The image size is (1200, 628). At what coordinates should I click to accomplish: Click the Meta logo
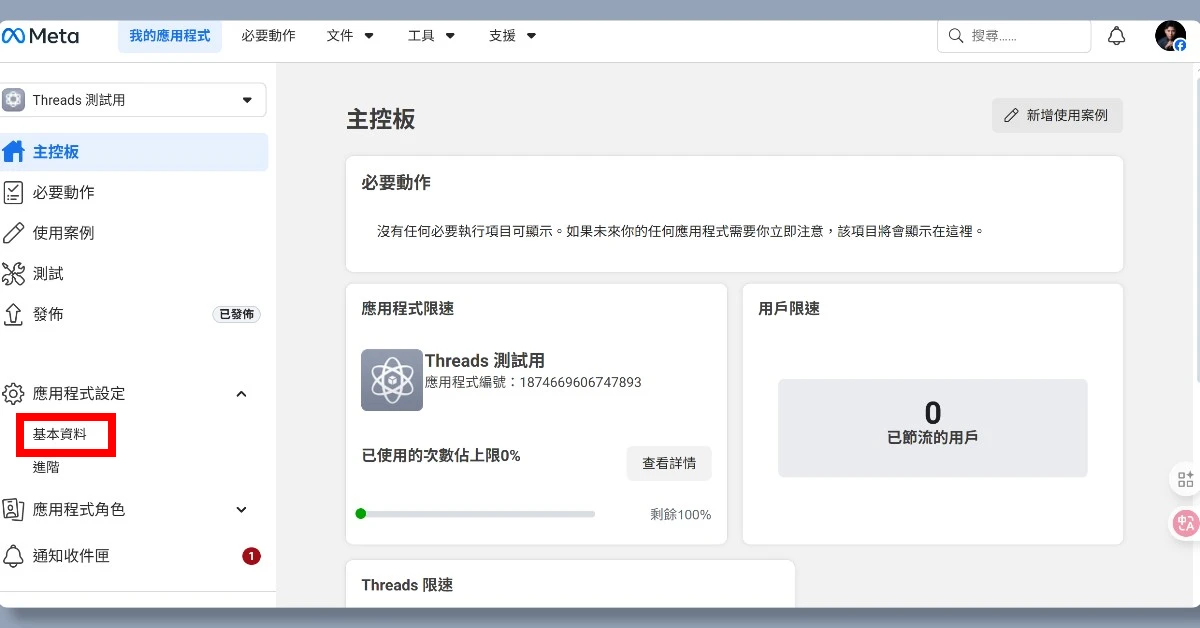click(40, 36)
